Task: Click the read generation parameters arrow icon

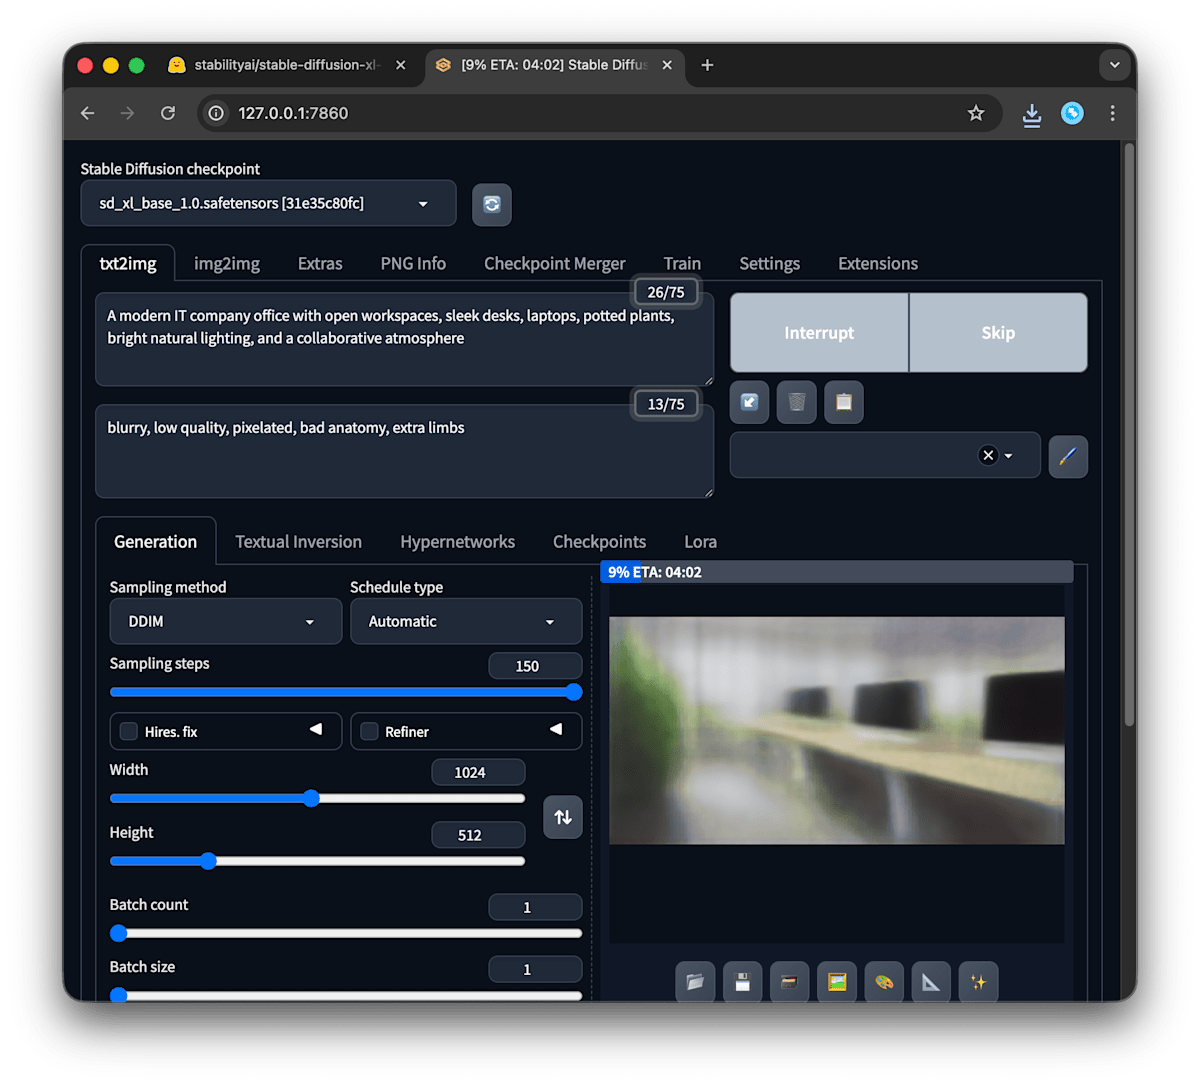Action: click(x=749, y=402)
